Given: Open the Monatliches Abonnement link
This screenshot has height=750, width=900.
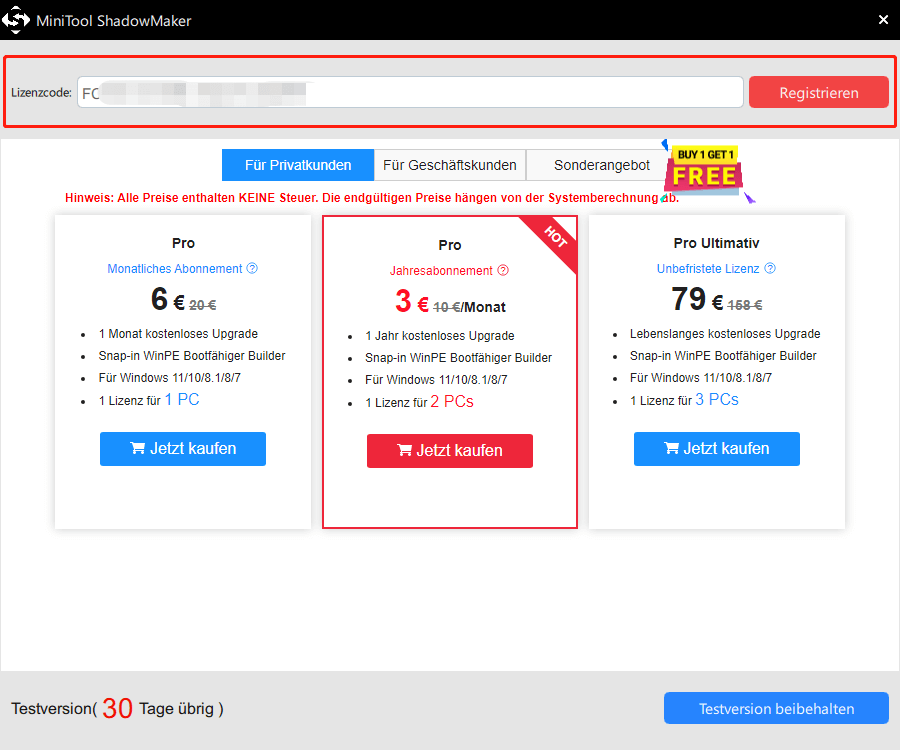Looking at the screenshot, I should pyautogui.click(x=174, y=269).
